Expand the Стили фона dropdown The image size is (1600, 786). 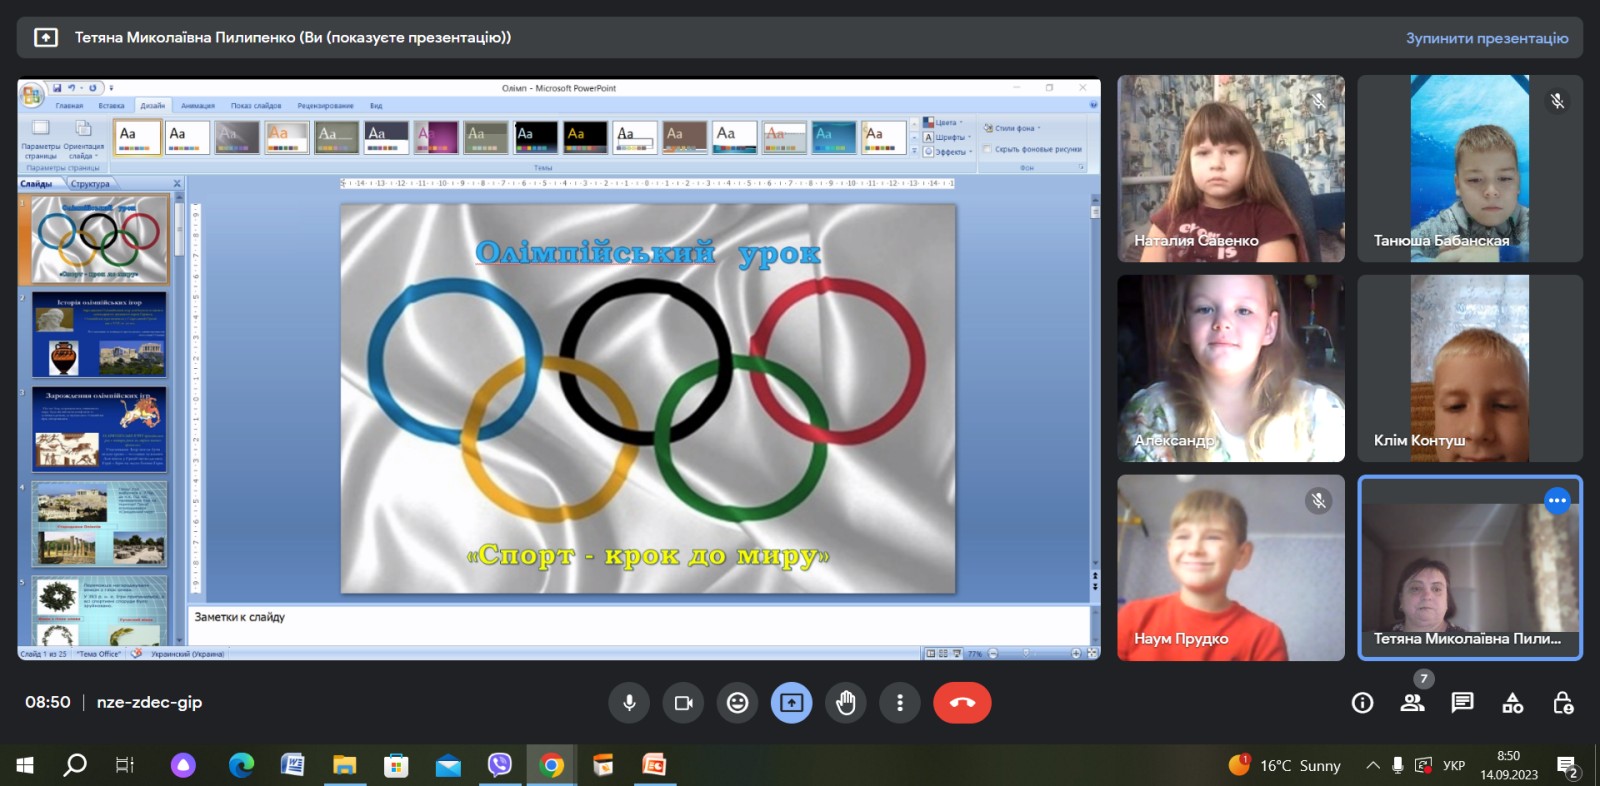1016,128
